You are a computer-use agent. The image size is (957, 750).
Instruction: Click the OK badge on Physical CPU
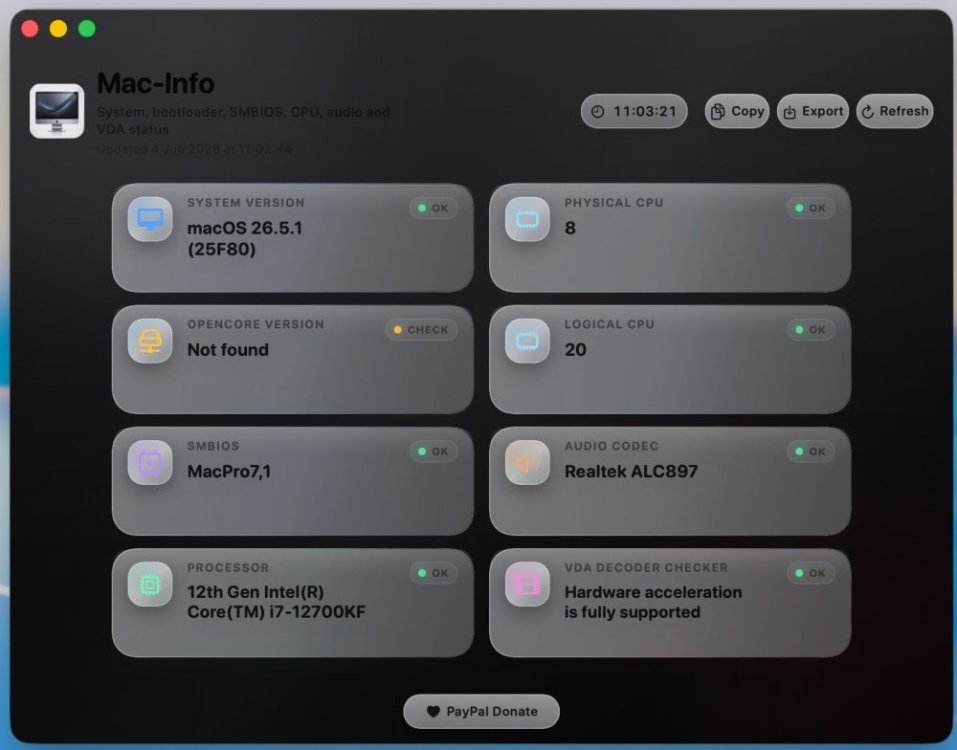click(x=811, y=208)
